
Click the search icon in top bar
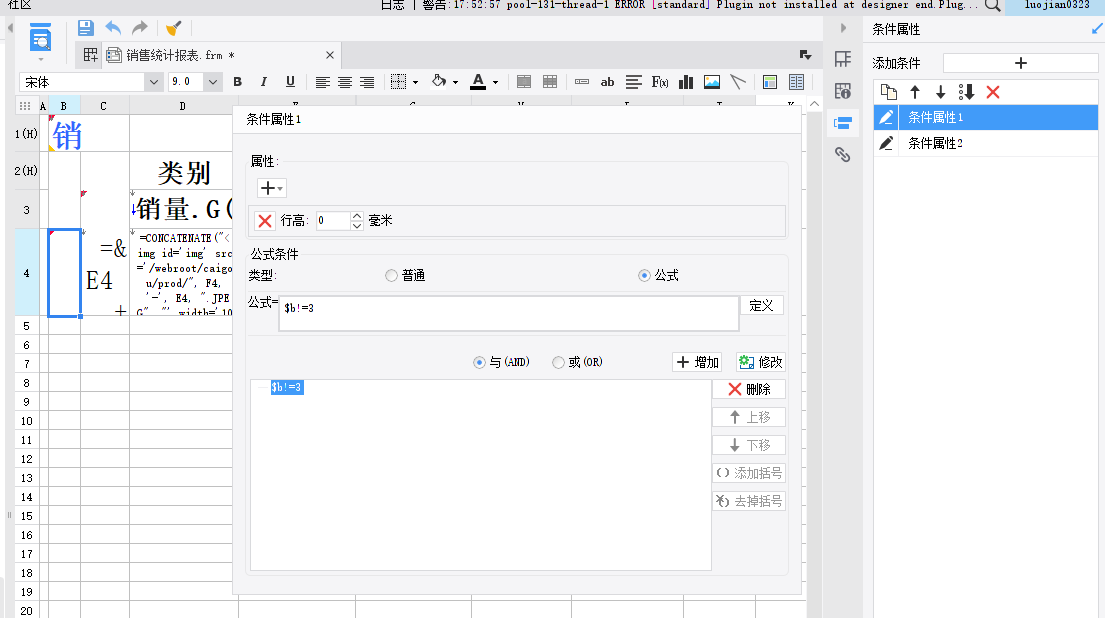pos(992,6)
